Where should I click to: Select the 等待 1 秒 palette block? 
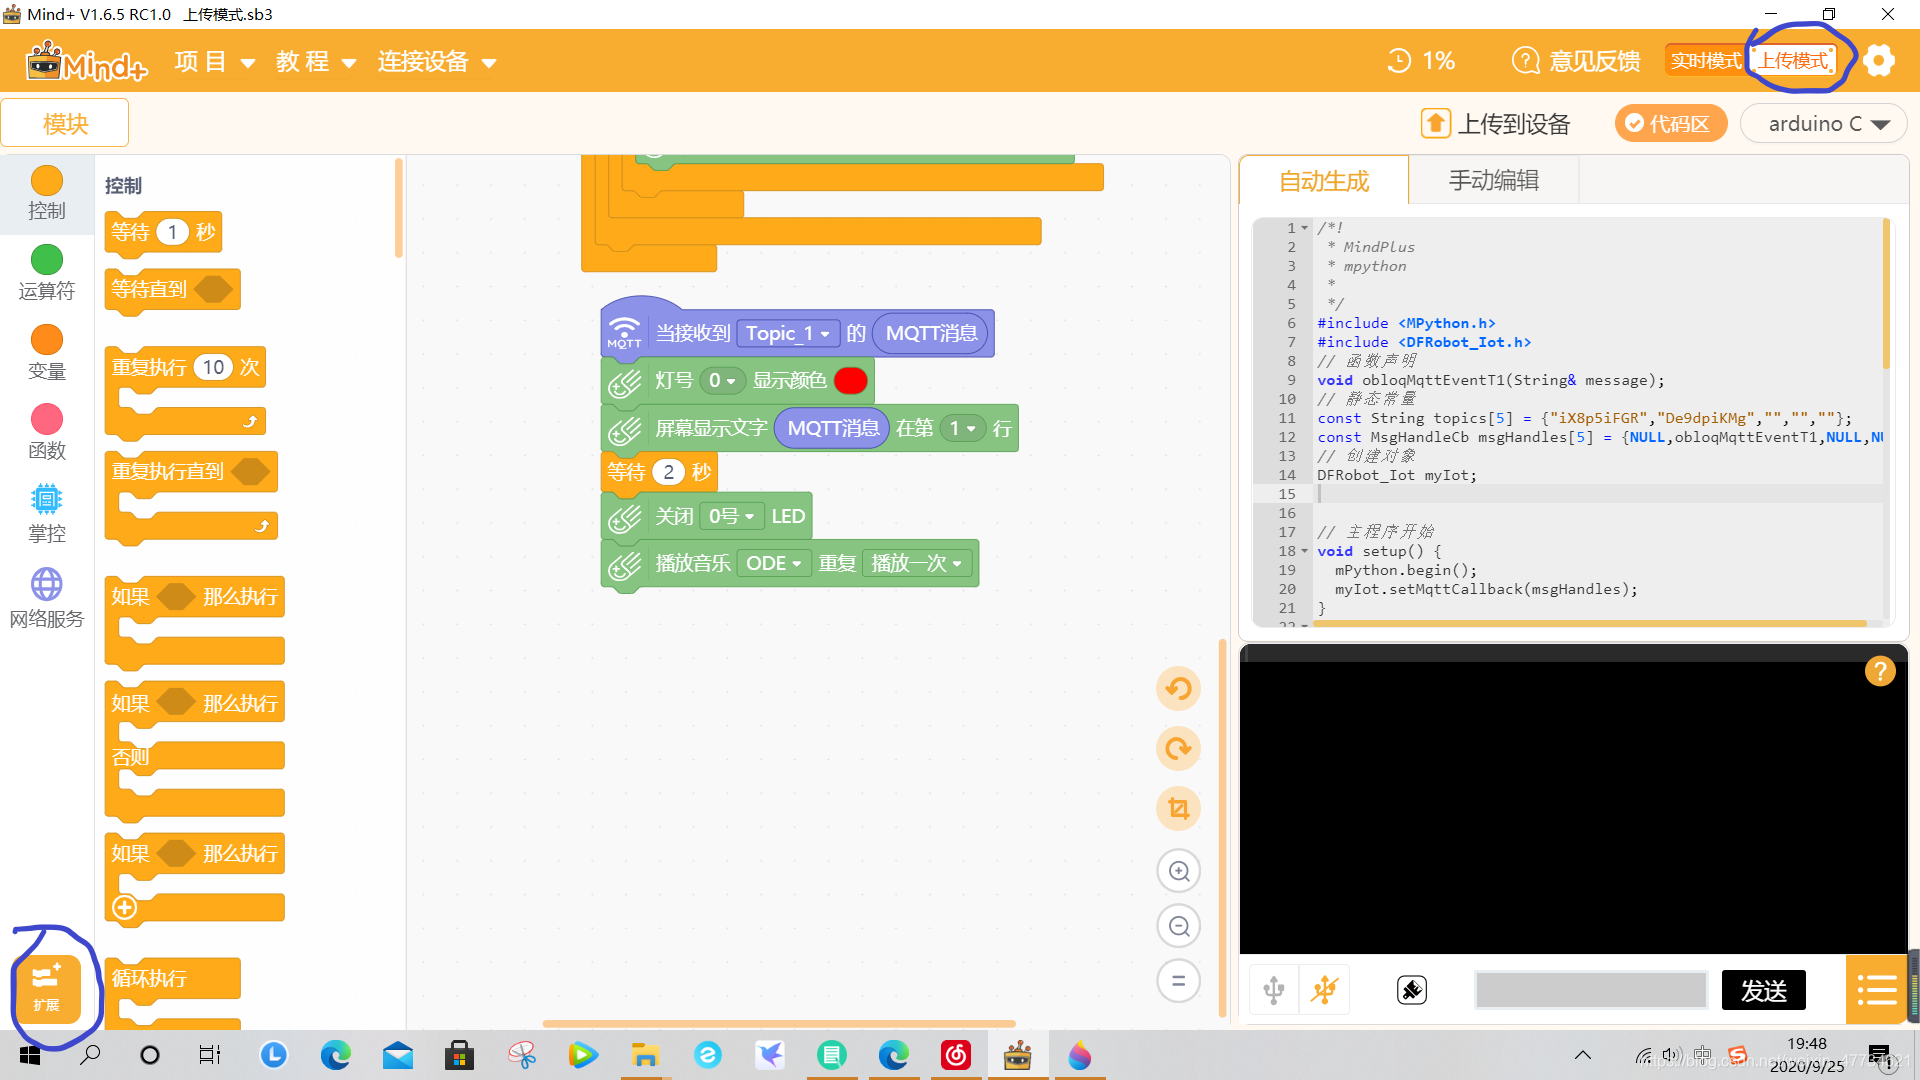click(x=163, y=232)
